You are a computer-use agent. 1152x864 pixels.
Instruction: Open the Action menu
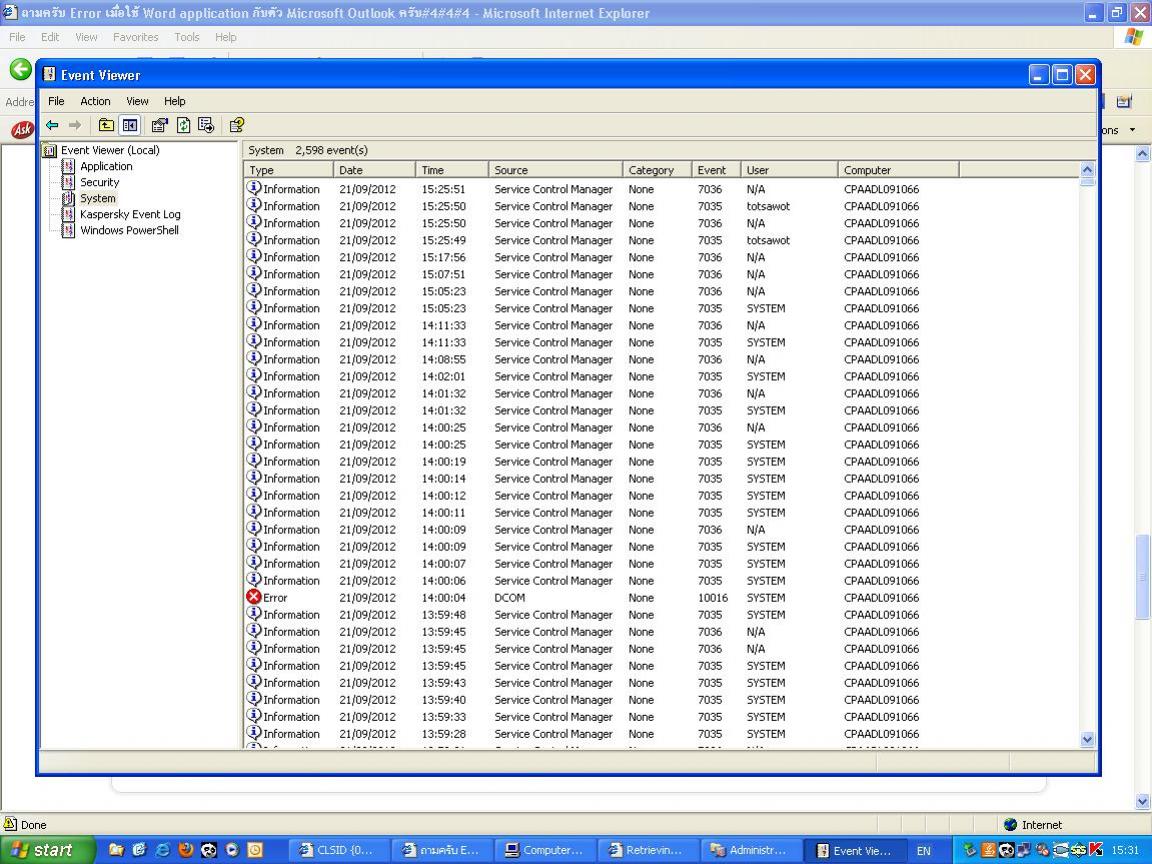95,101
